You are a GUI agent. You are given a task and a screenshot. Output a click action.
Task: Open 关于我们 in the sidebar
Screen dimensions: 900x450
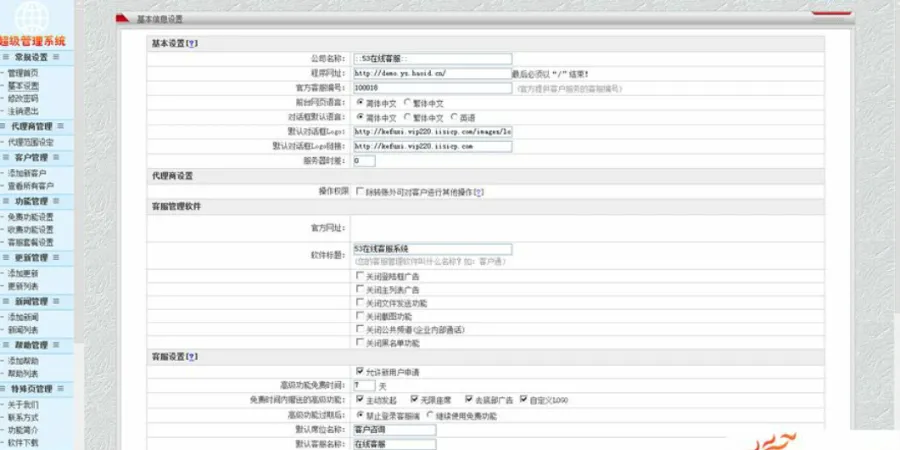(x=23, y=405)
